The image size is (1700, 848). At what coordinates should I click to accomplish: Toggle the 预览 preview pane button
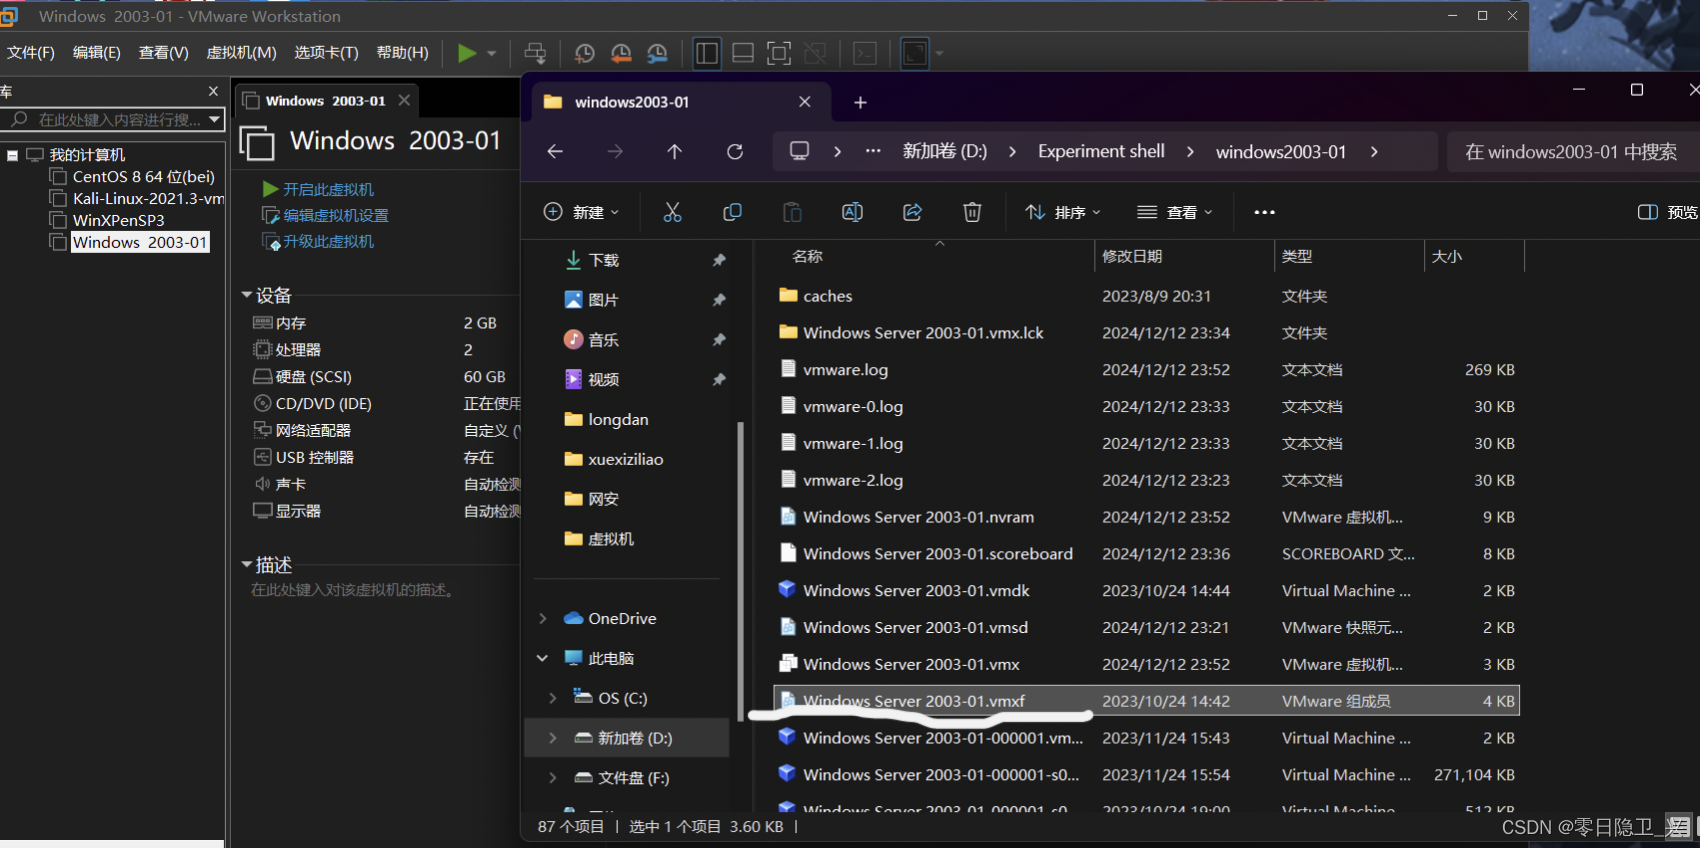1667,212
